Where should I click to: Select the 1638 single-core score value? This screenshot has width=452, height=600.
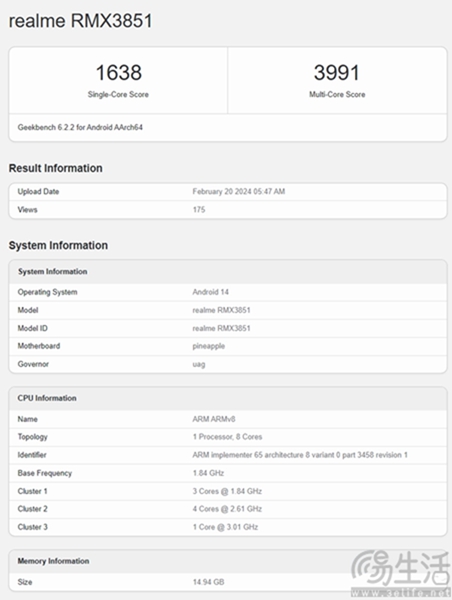point(119,73)
